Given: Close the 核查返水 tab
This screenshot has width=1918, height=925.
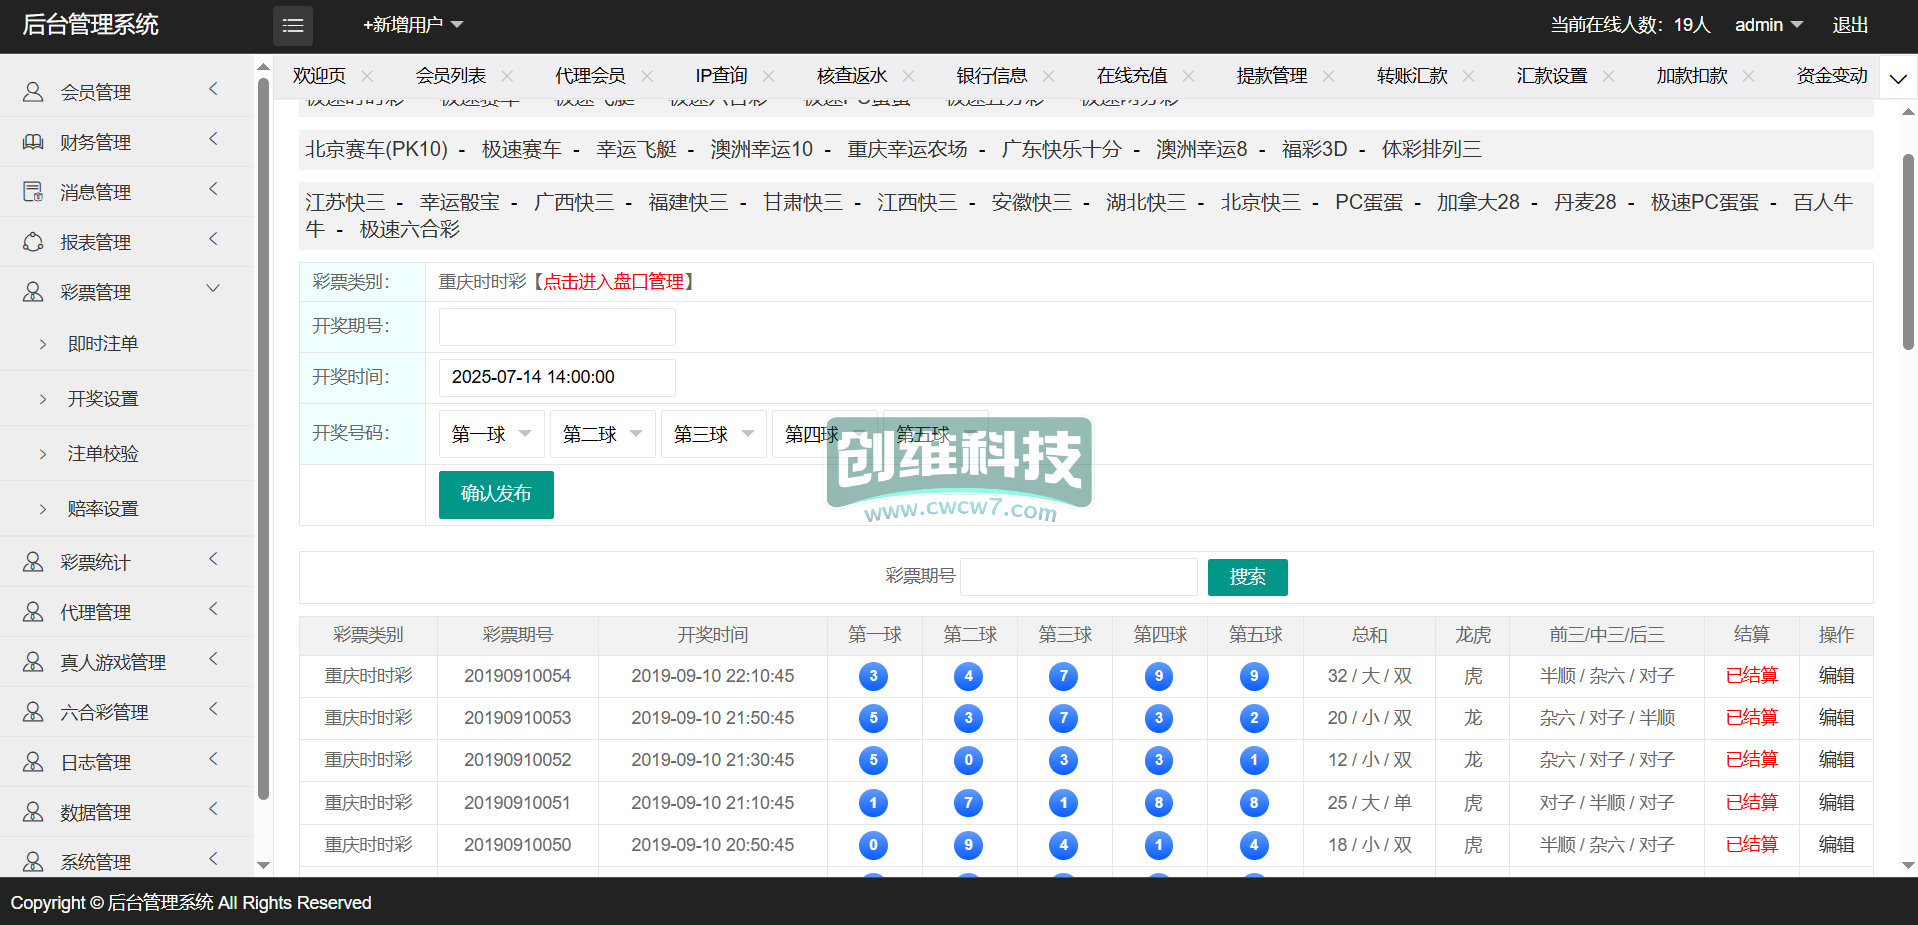Looking at the screenshot, I should tap(908, 76).
